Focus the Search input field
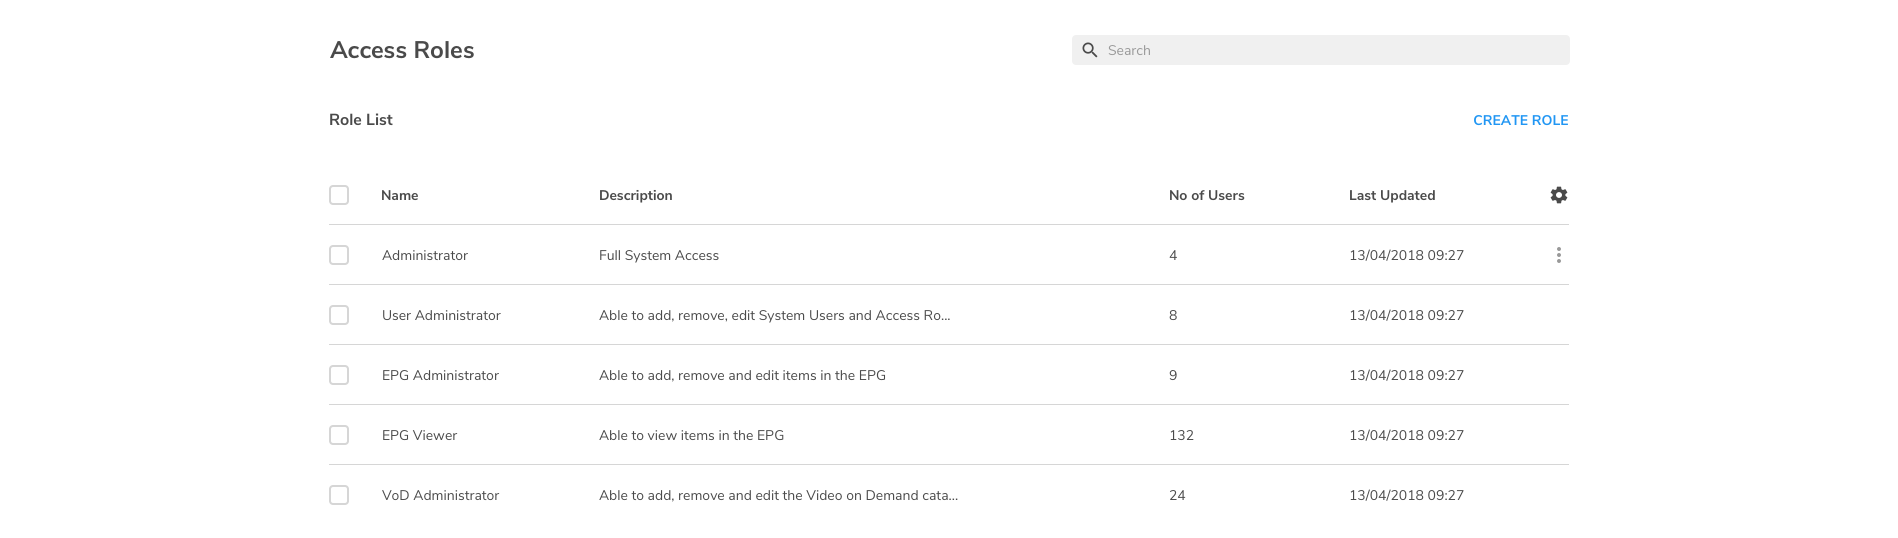Viewport: 1898px width, 538px height. tap(1330, 50)
